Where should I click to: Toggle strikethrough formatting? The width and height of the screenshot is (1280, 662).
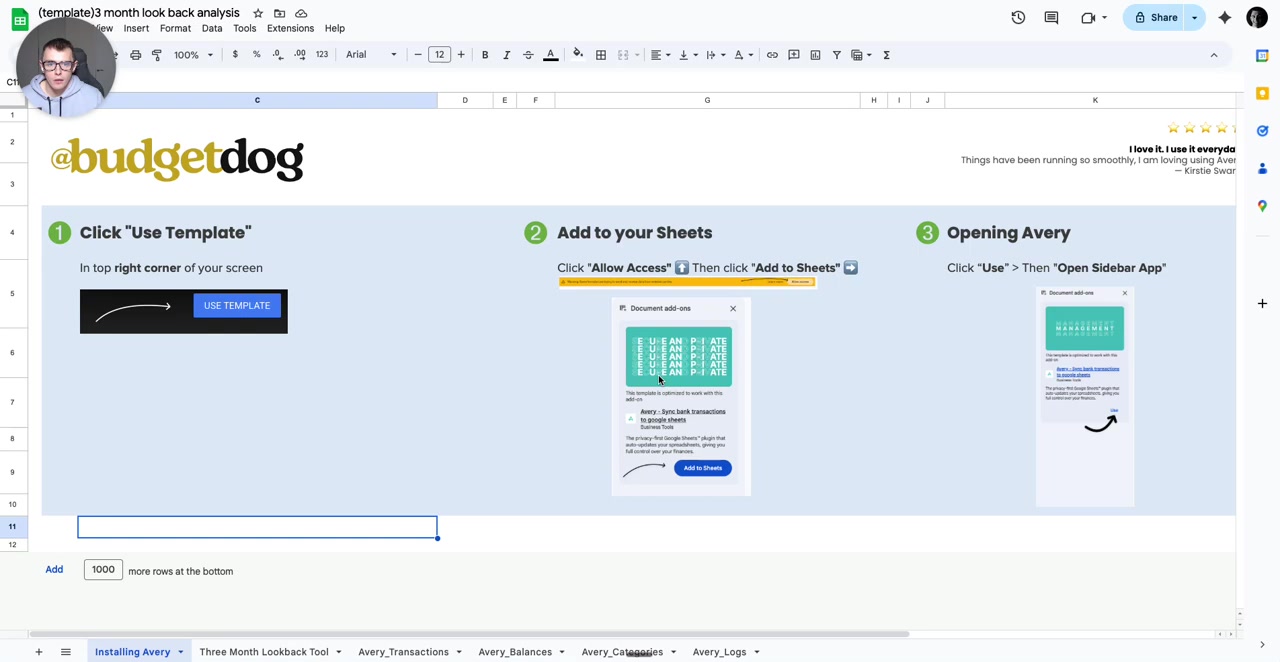tap(528, 54)
